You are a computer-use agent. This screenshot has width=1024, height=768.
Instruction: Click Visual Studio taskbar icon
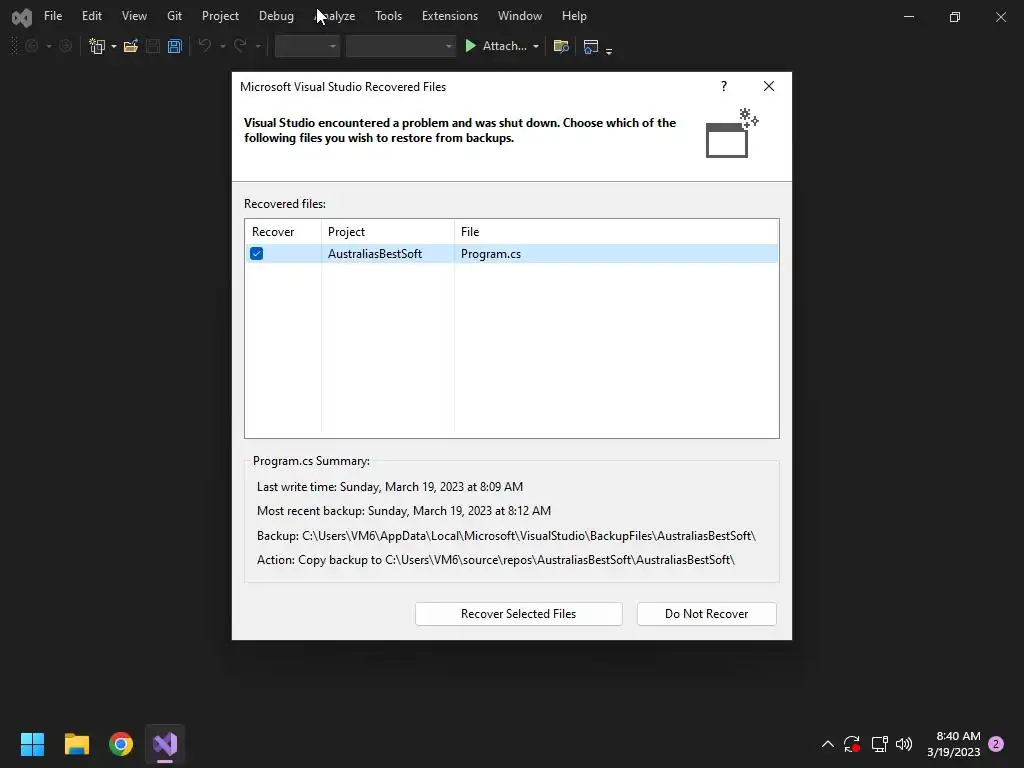(165, 744)
